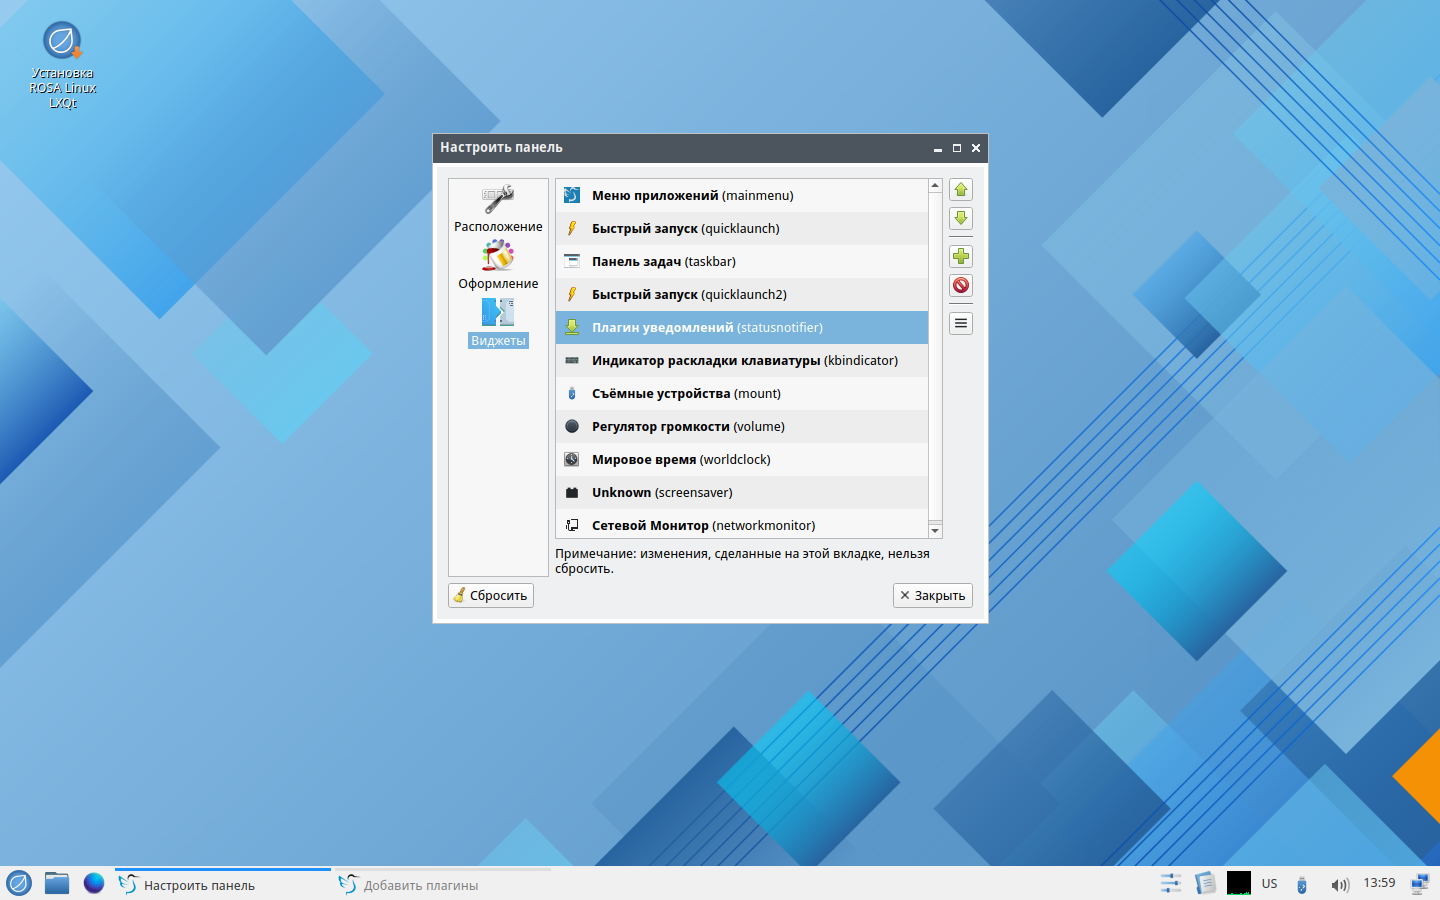This screenshot has height=900, width=1440.
Task: Remove the selected widget with the red icon
Action: [x=961, y=286]
